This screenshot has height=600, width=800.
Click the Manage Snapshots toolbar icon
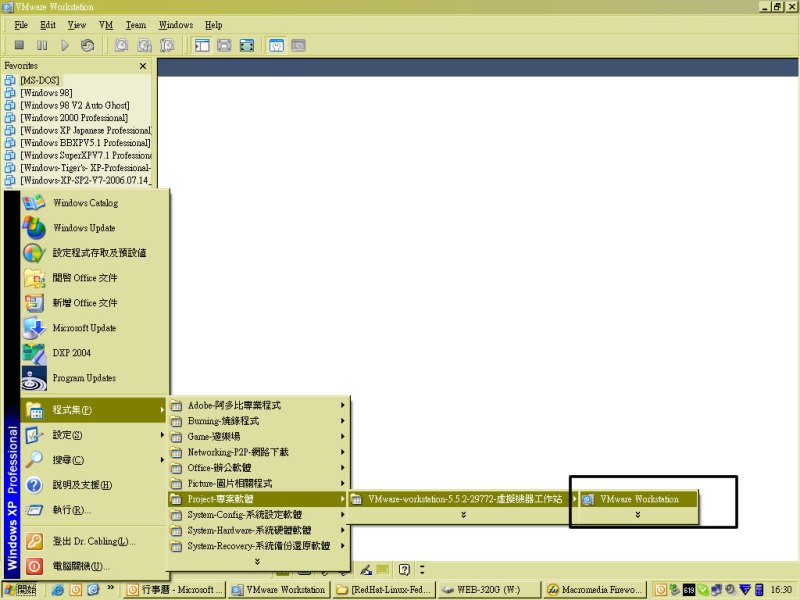coord(167,45)
